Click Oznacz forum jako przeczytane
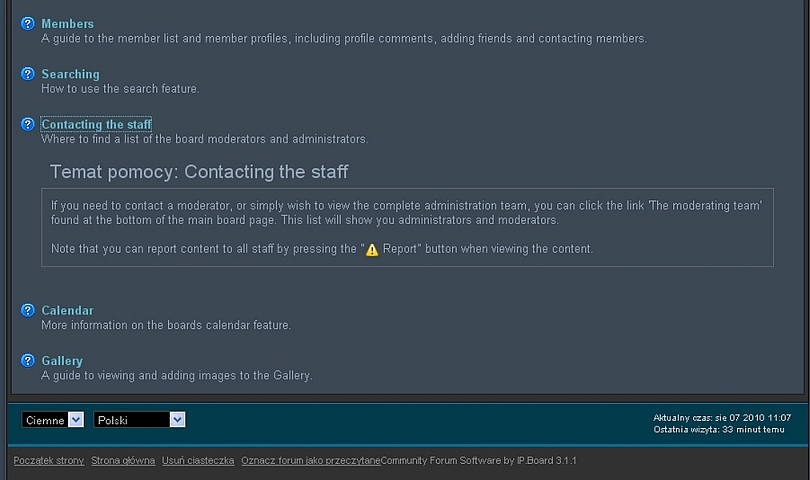Viewport: 810px width, 480px height. coord(311,461)
